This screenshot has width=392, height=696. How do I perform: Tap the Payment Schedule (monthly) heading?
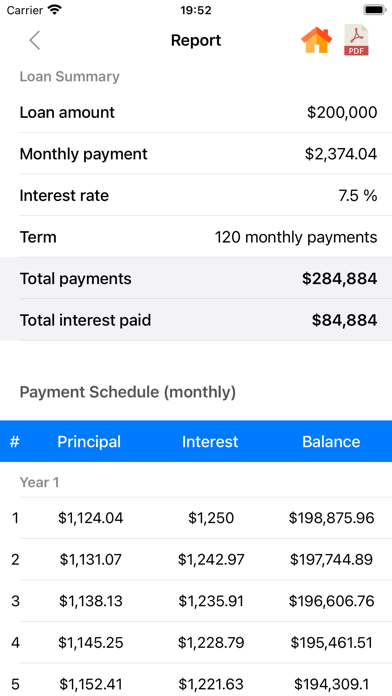128,392
